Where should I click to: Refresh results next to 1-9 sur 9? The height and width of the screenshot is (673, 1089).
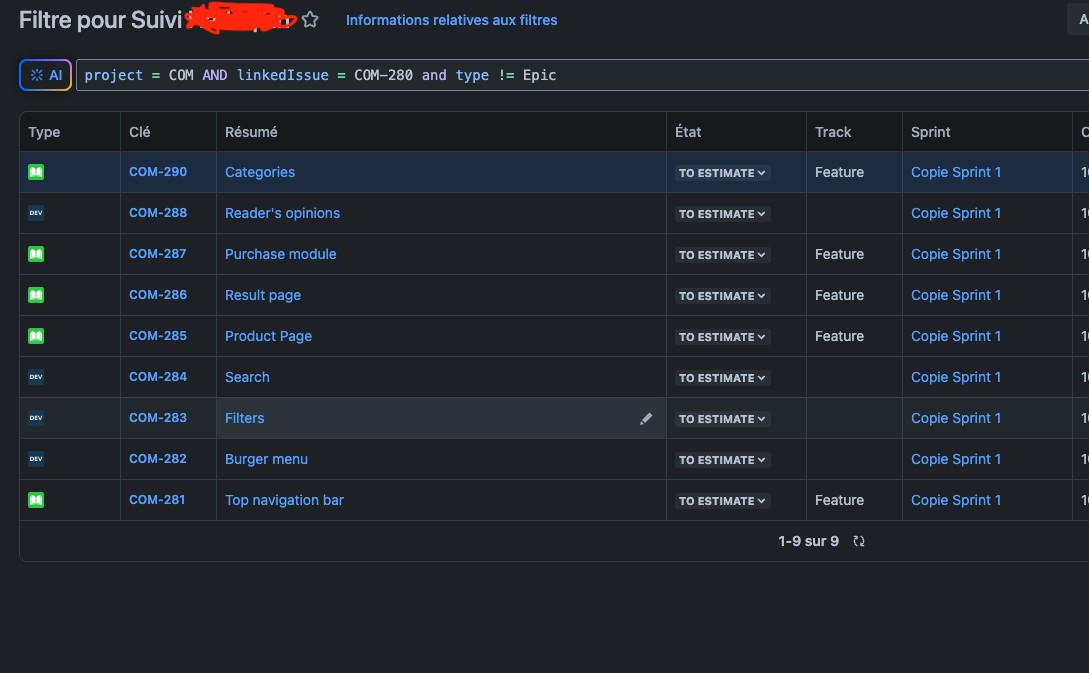[859, 541]
